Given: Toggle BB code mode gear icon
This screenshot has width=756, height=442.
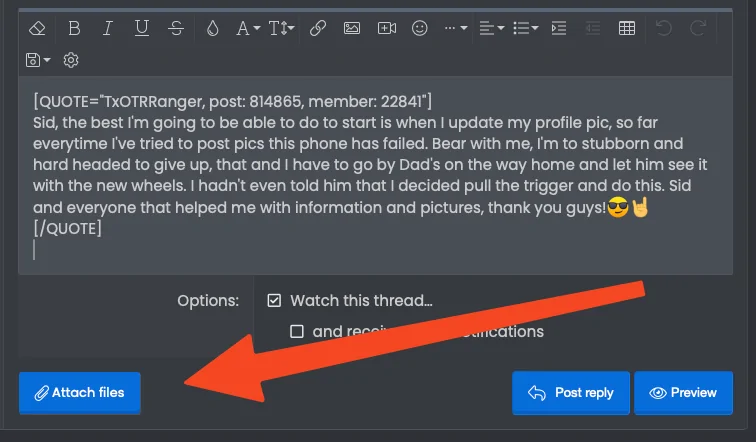Looking at the screenshot, I should [x=71, y=60].
